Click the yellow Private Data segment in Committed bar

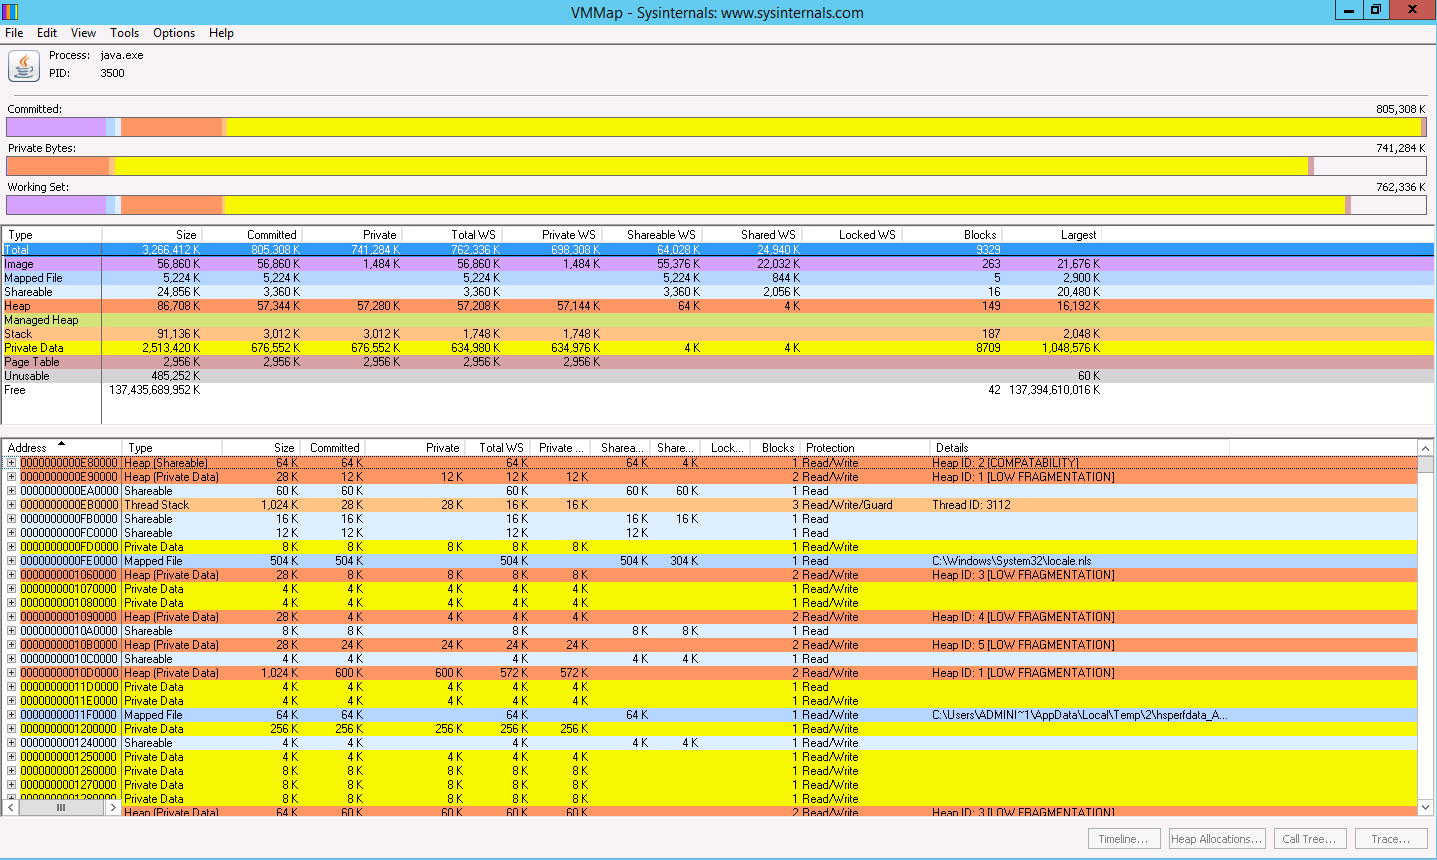tap(824, 127)
